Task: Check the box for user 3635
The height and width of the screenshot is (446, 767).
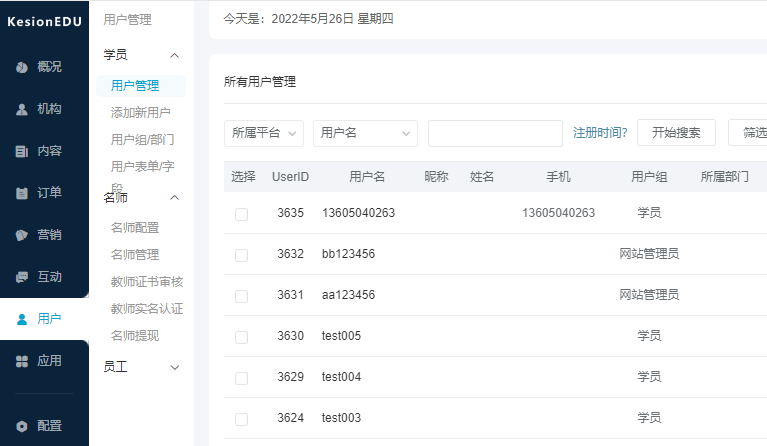Action: point(241,214)
